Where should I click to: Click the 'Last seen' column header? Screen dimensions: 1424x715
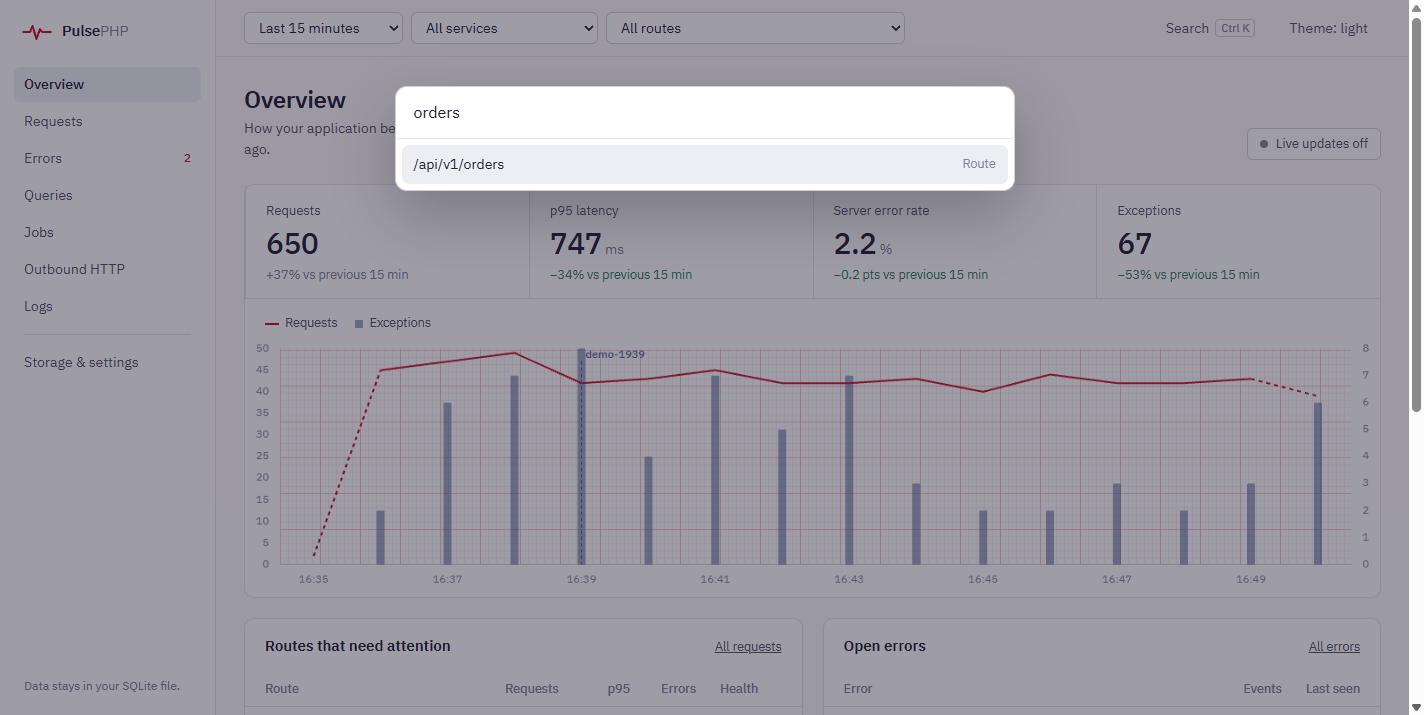click(x=1333, y=689)
